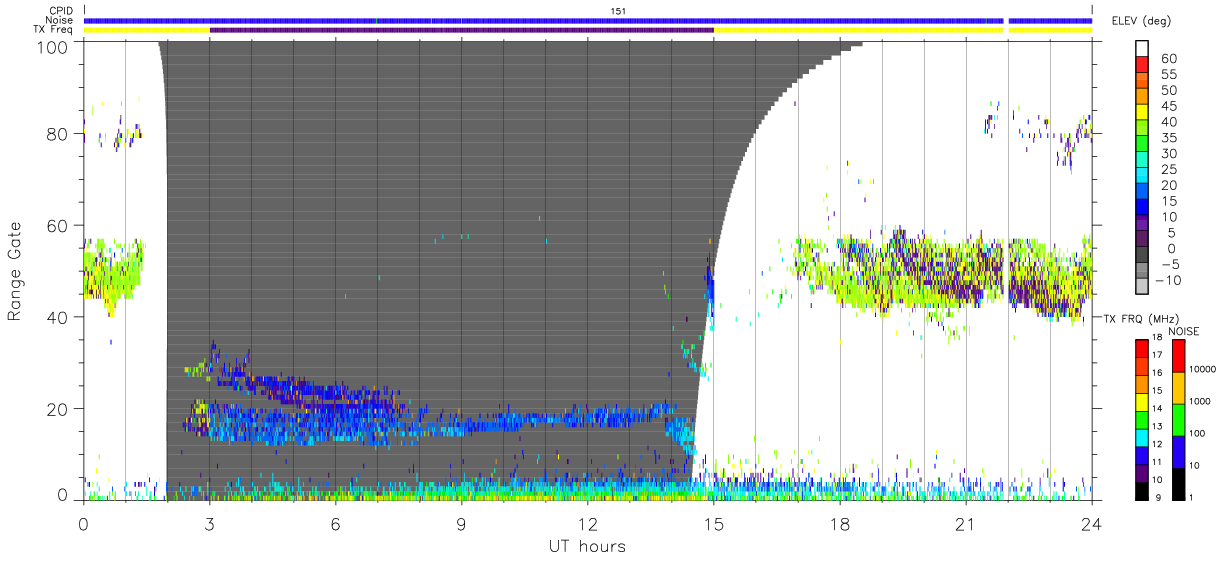Screen dimensions: 1228x567
Task: Select the 12 tick on UT hours axis
Action: click(x=588, y=522)
